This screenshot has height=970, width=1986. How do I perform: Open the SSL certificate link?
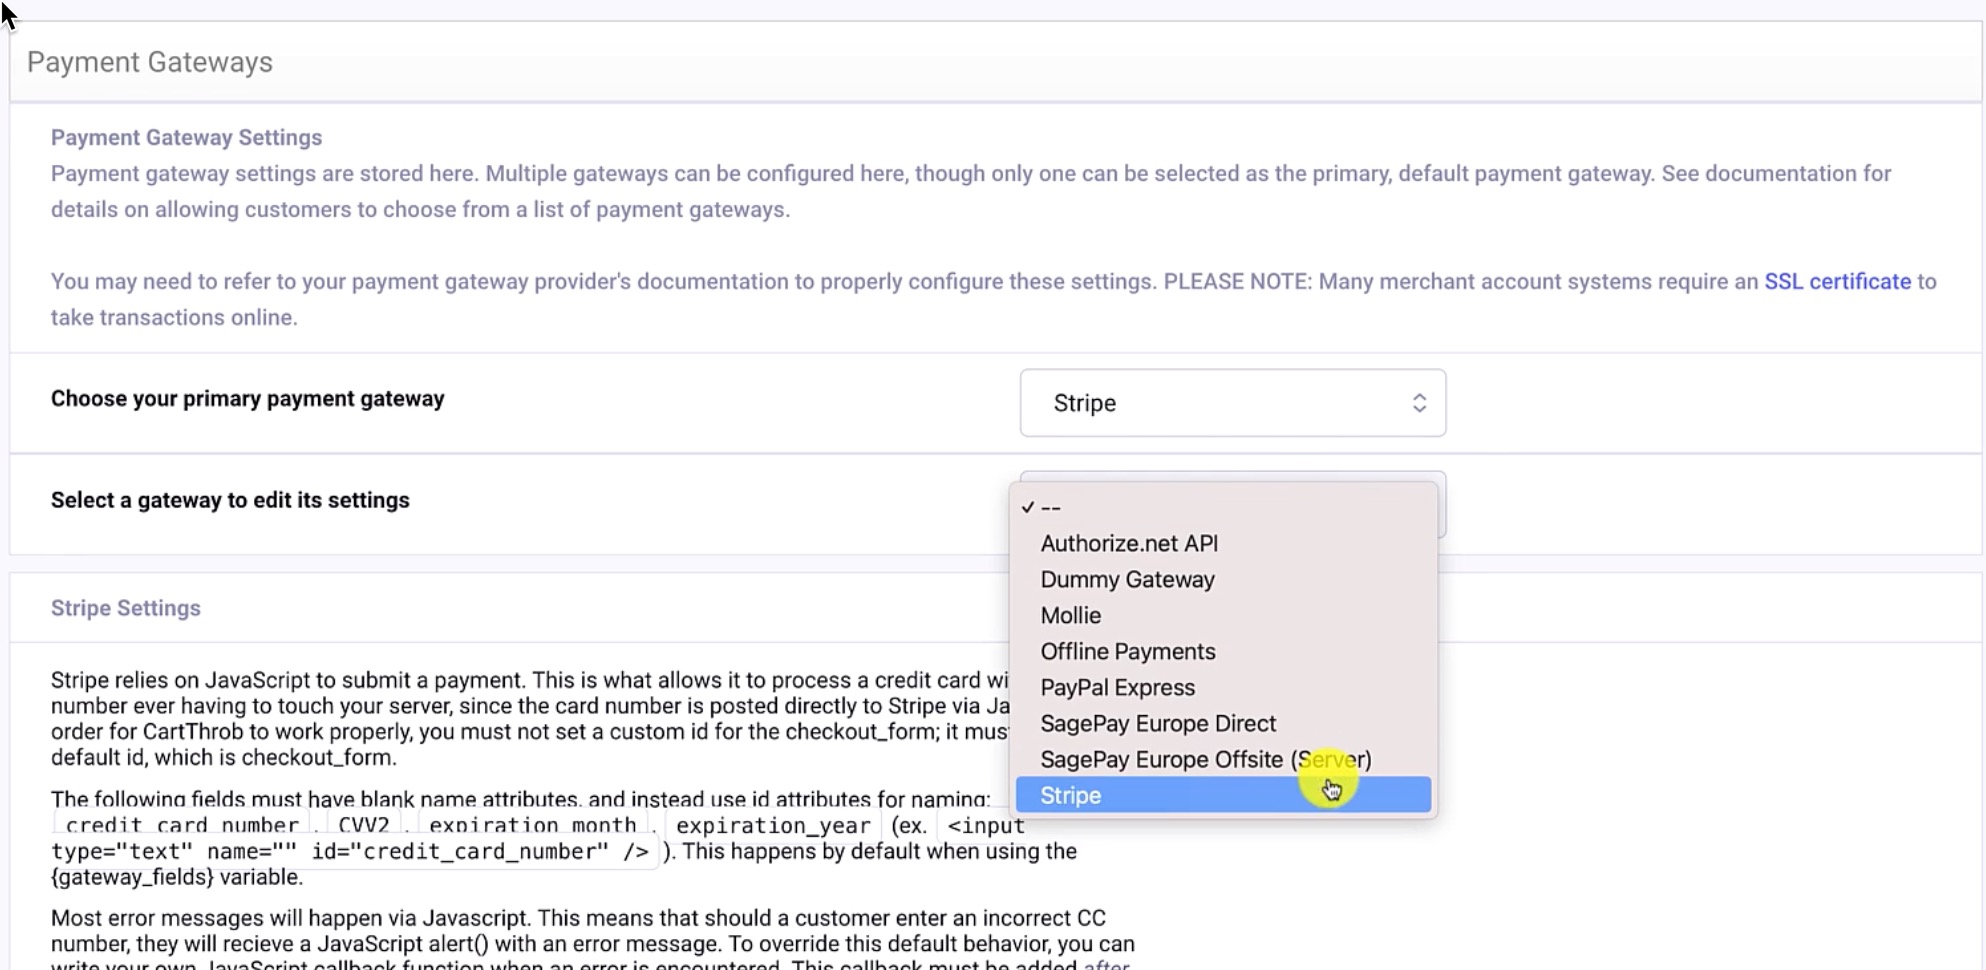click(x=1837, y=282)
